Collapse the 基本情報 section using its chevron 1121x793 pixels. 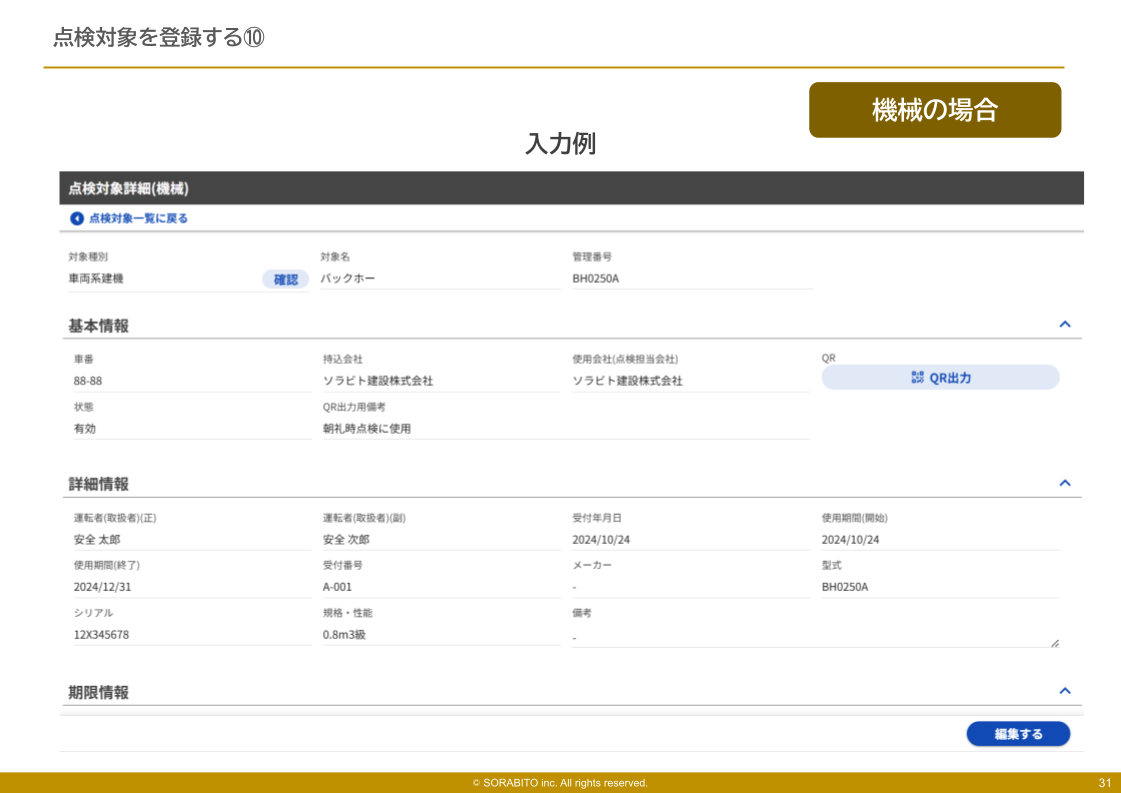[1065, 323]
